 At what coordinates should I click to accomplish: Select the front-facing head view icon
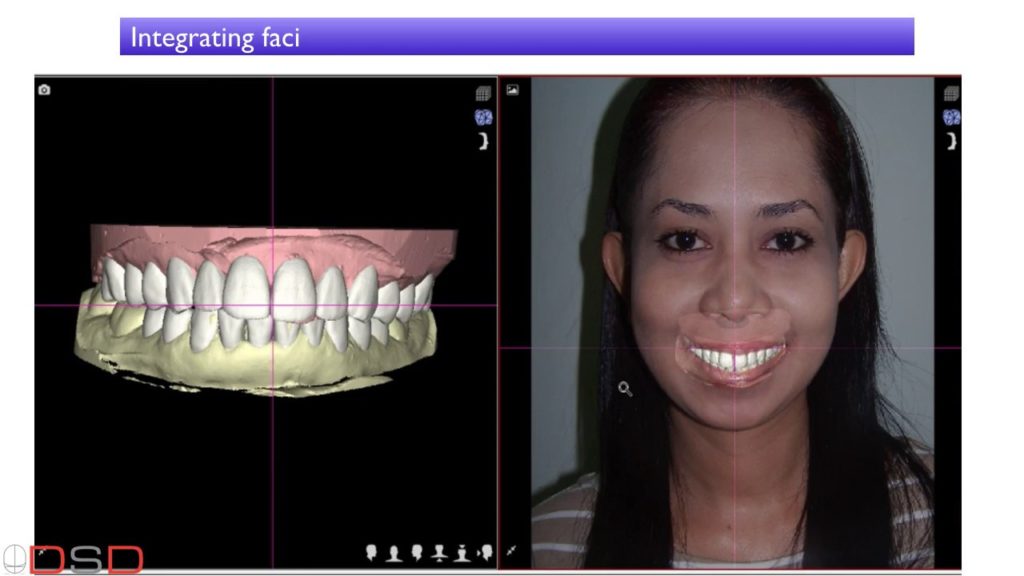click(393, 552)
